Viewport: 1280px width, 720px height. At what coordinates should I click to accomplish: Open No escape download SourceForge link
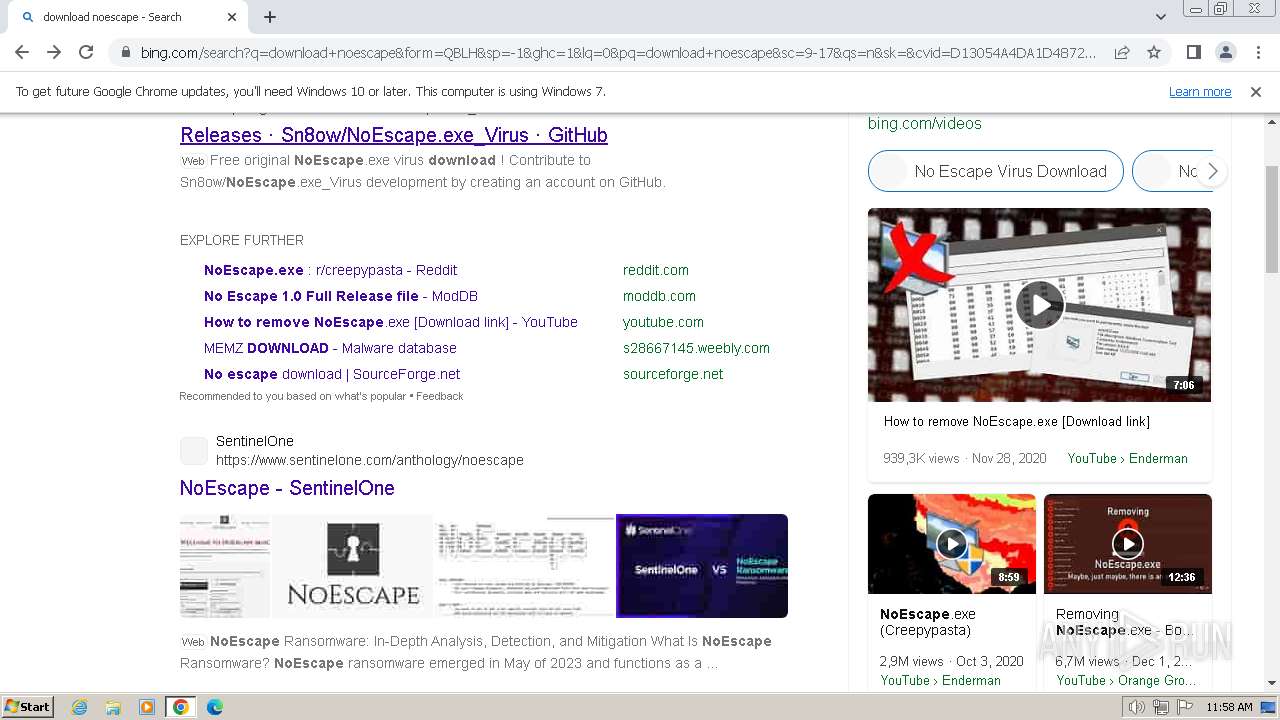pyautogui.click(x=332, y=374)
